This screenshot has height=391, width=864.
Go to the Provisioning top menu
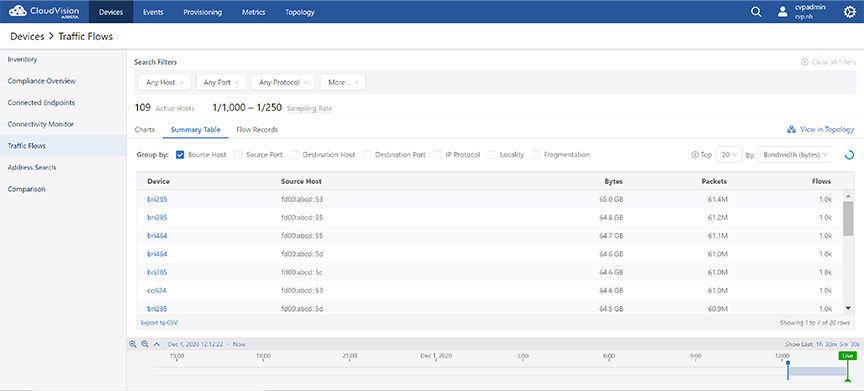coord(203,12)
